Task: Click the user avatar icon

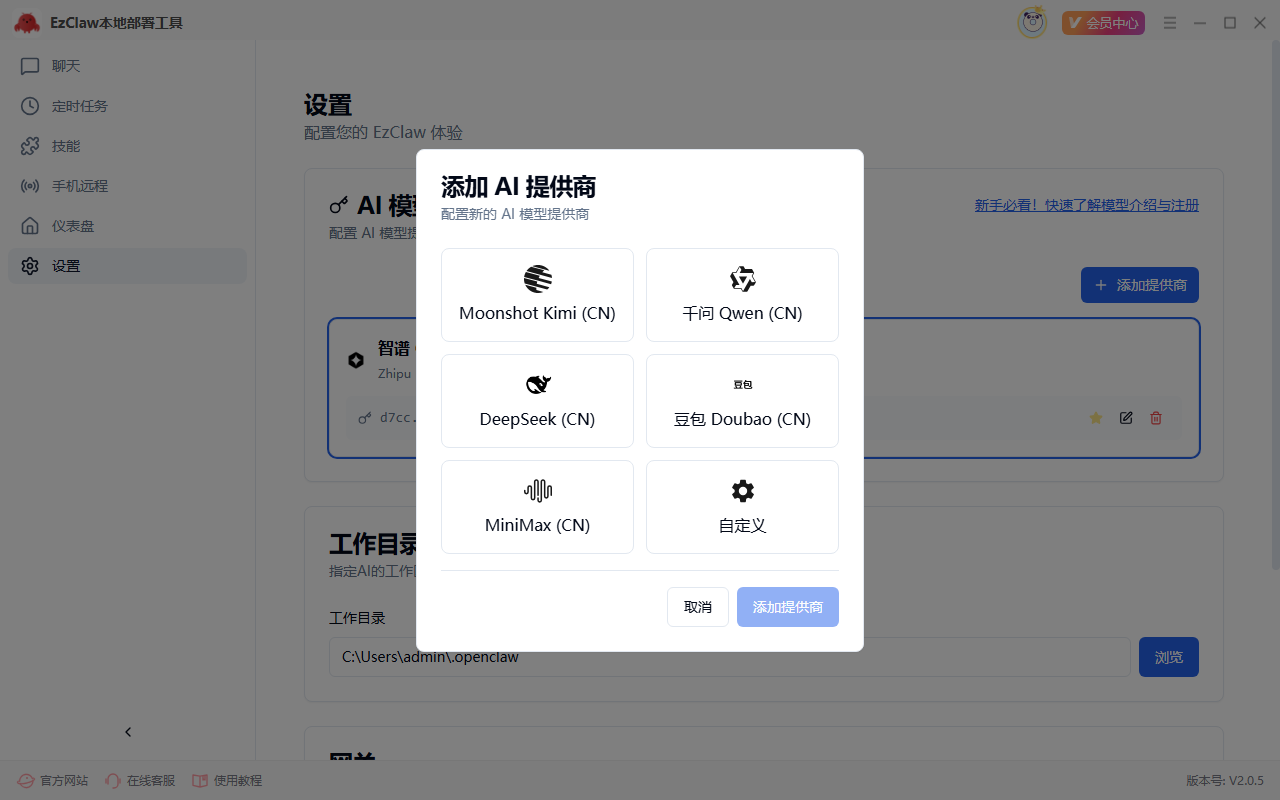Action: (x=1032, y=23)
